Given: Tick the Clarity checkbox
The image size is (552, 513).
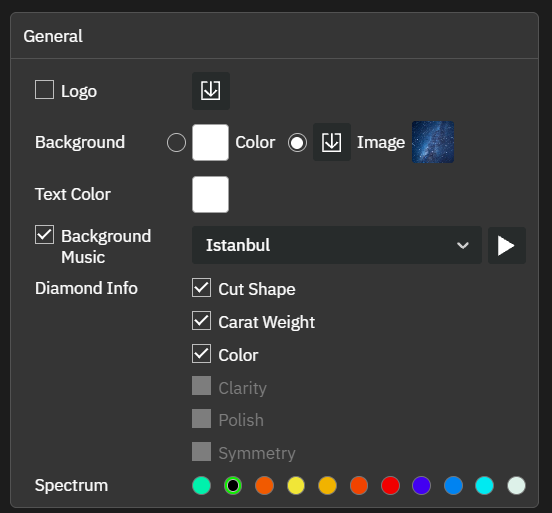Looking at the screenshot, I should [201, 386].
